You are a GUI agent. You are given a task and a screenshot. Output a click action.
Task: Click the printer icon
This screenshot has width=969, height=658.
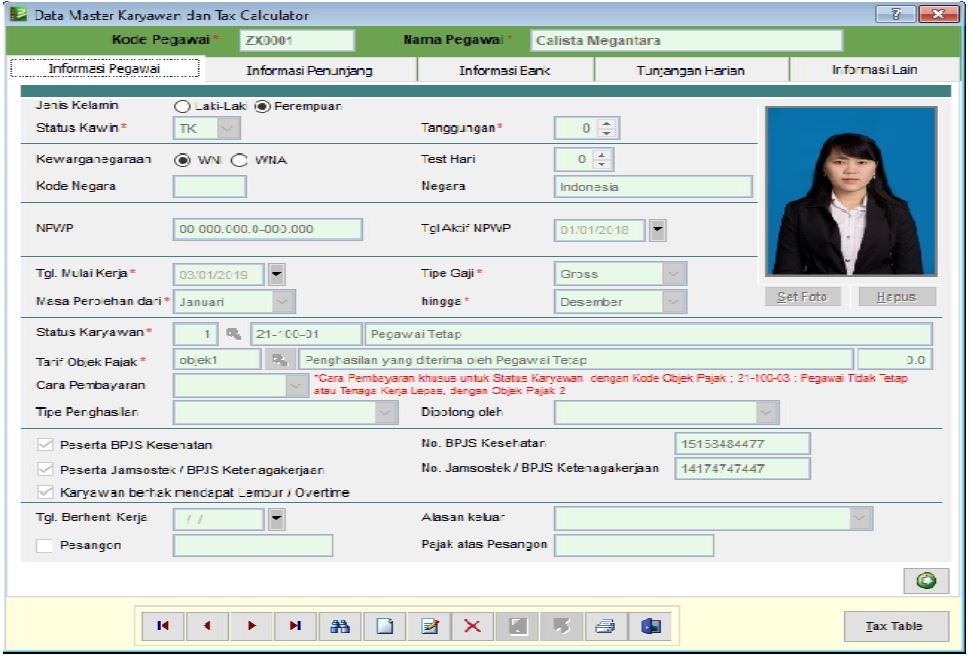[604, 626]
